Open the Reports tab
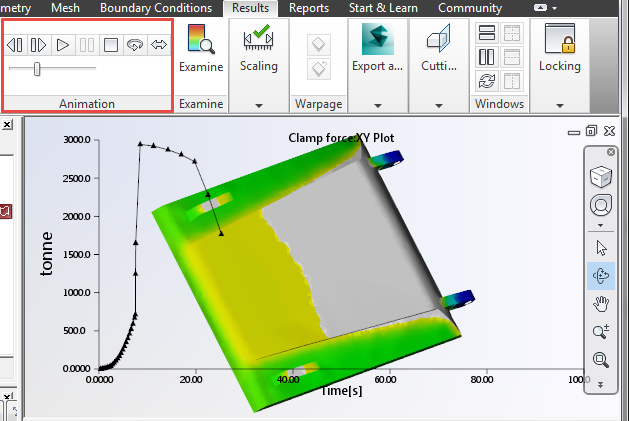The image size is (629, 421). coord(309,8)
